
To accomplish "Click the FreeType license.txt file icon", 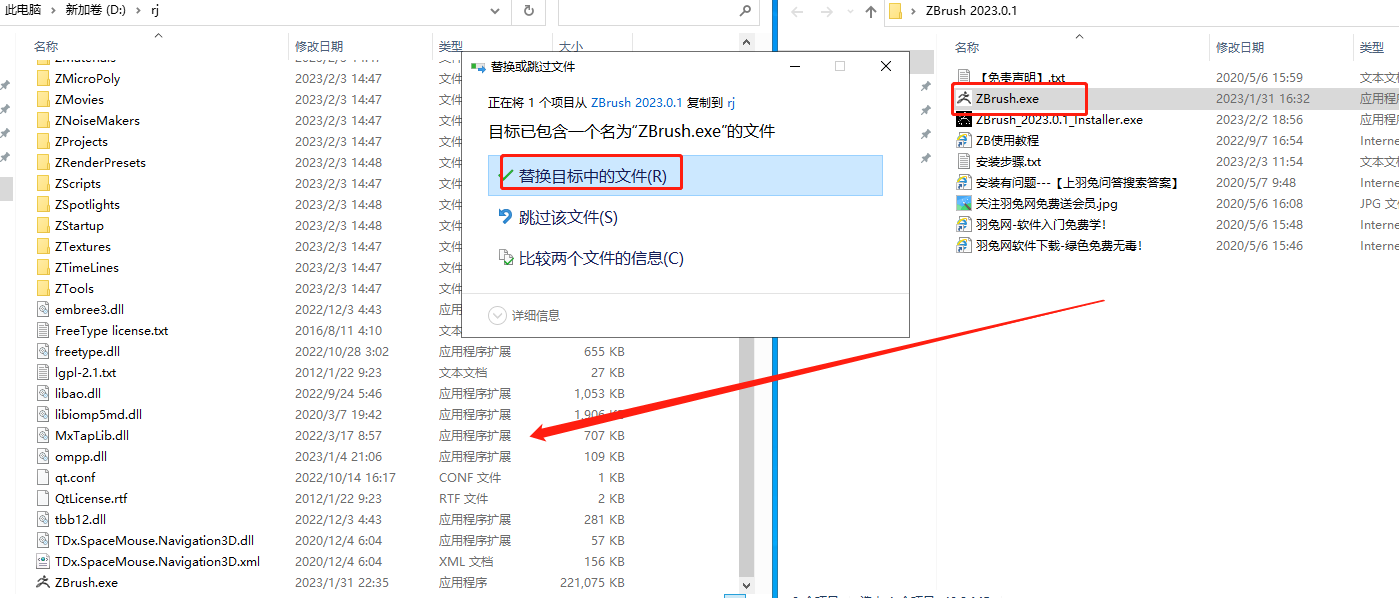I will tap(43, 330).
